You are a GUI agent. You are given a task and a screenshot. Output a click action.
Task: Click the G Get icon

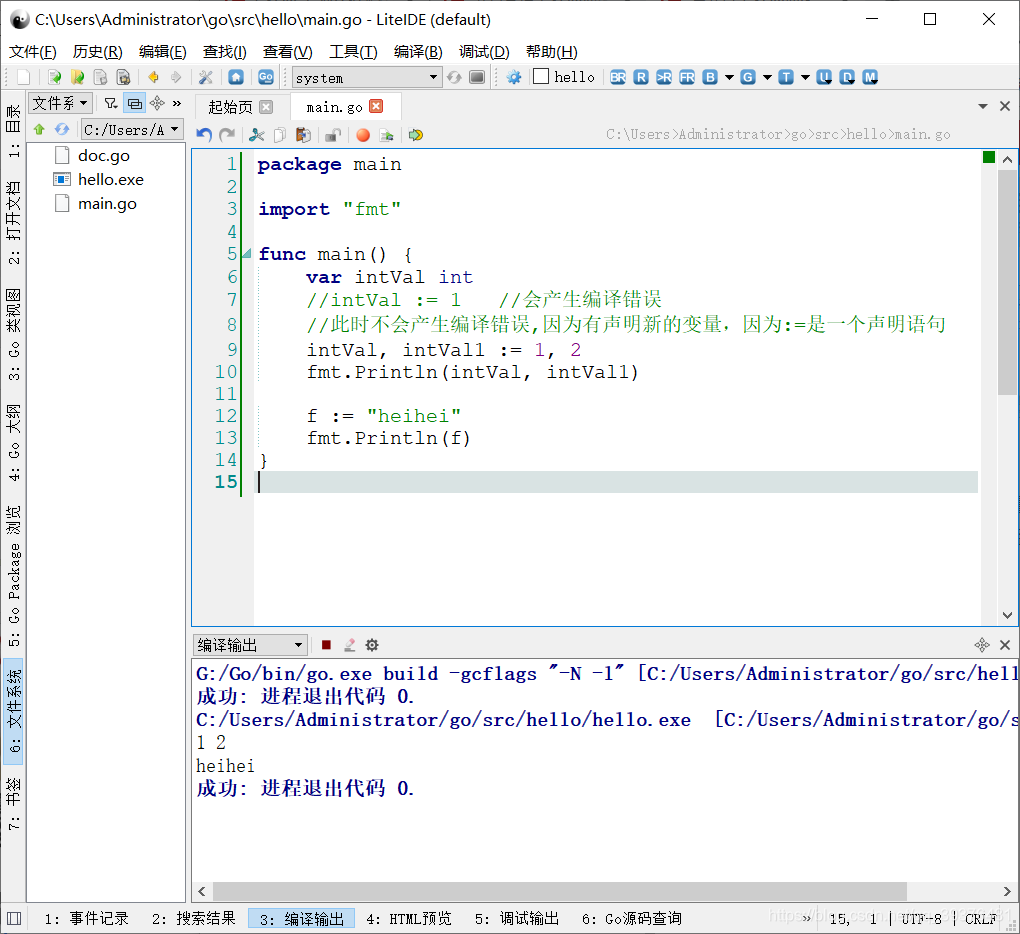coord(748,77)
